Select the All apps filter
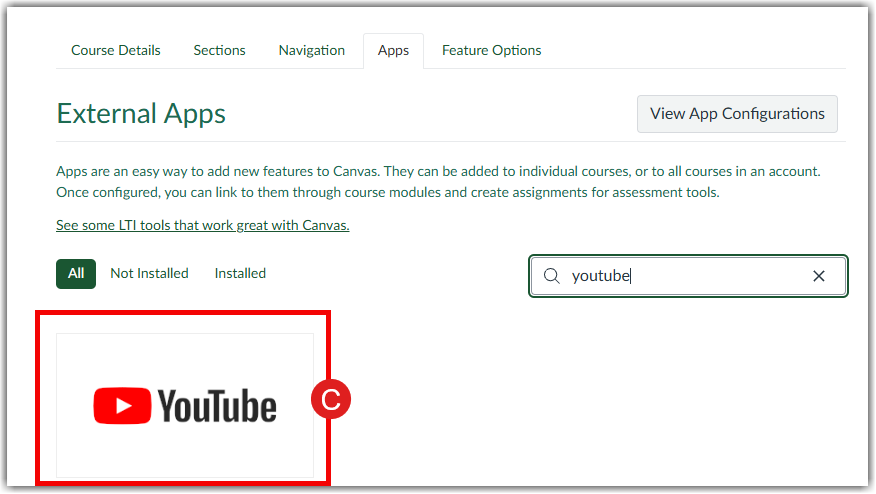This screenshot has width=876, height=494. click(x=76, y=273)
